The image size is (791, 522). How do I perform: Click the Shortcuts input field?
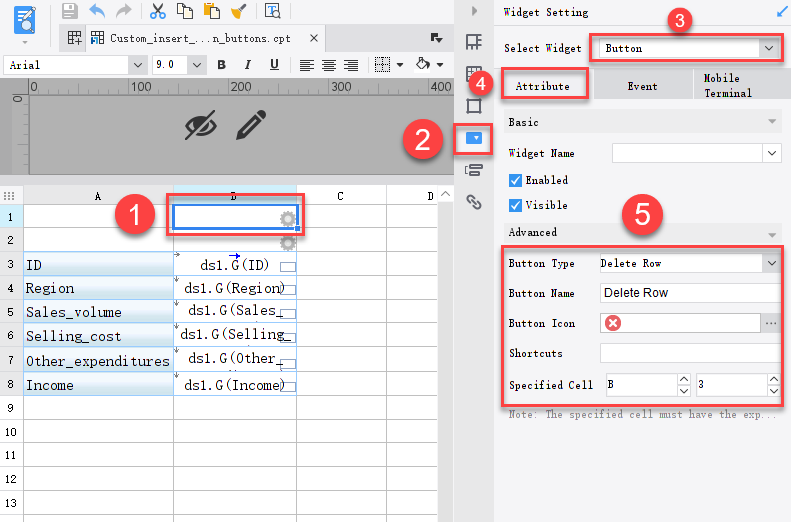click(690, 353)
